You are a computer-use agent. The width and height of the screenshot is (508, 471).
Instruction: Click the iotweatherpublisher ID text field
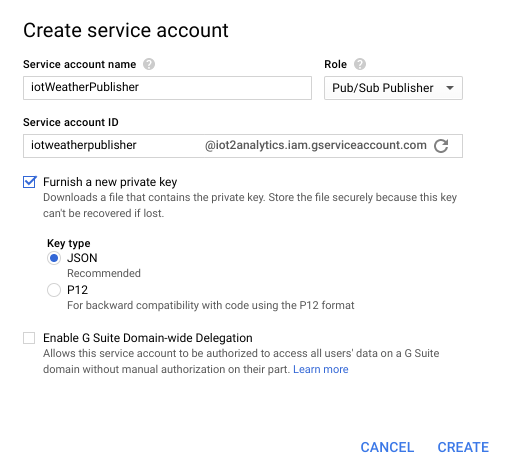pyautogui.click(x=113, y=146)
